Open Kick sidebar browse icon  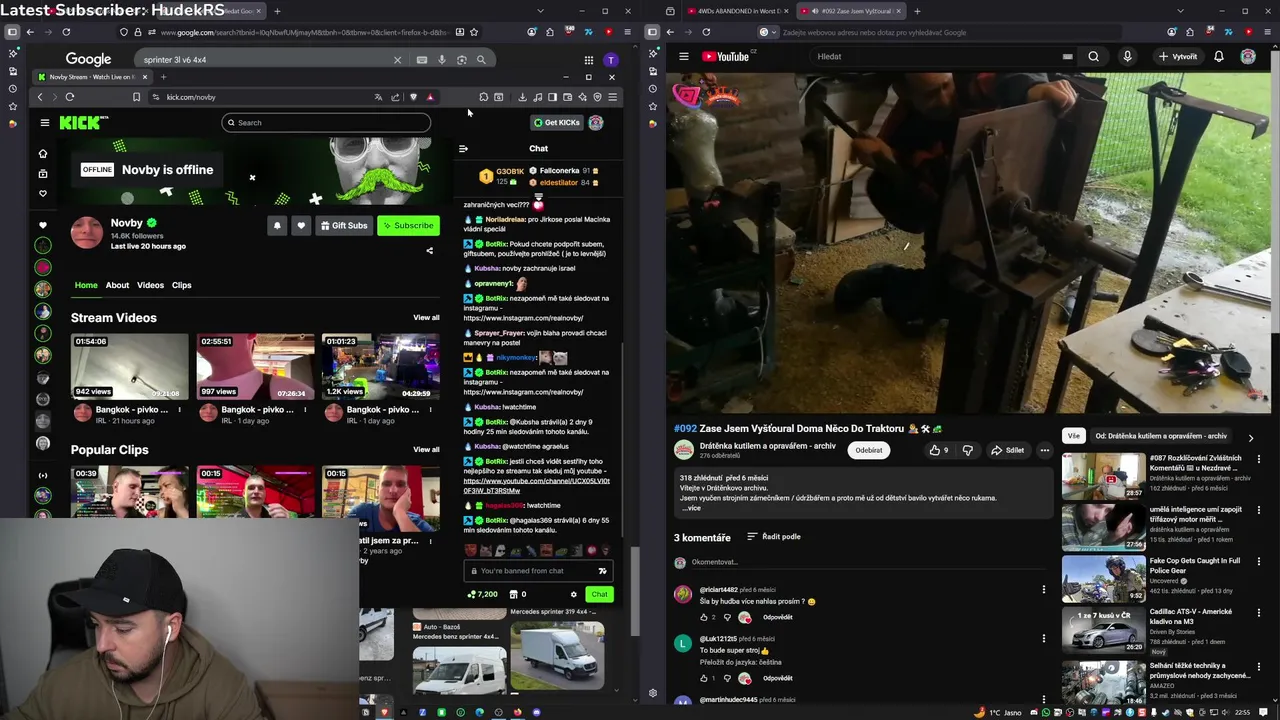click(x=42, y=173)
